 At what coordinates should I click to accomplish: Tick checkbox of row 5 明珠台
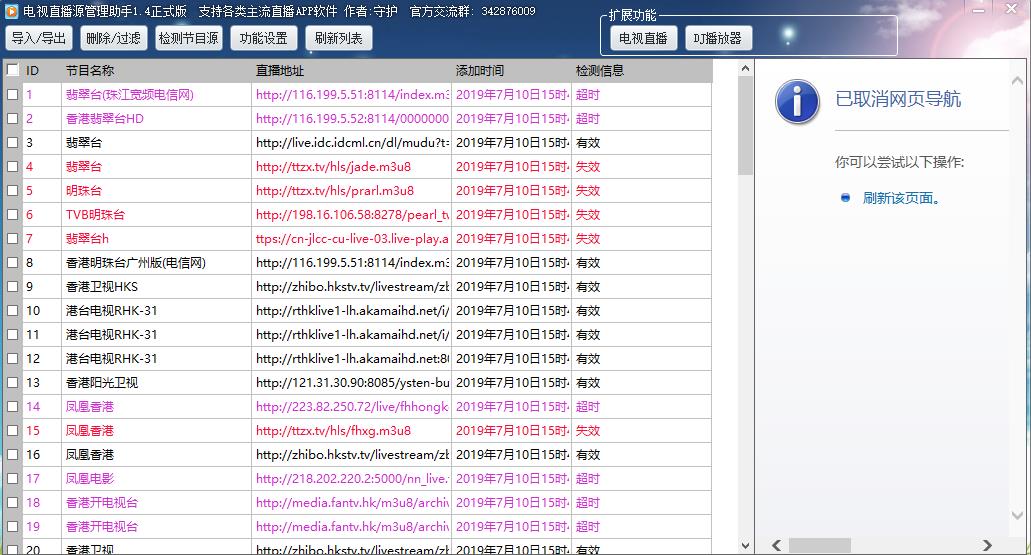coord(12,191)
